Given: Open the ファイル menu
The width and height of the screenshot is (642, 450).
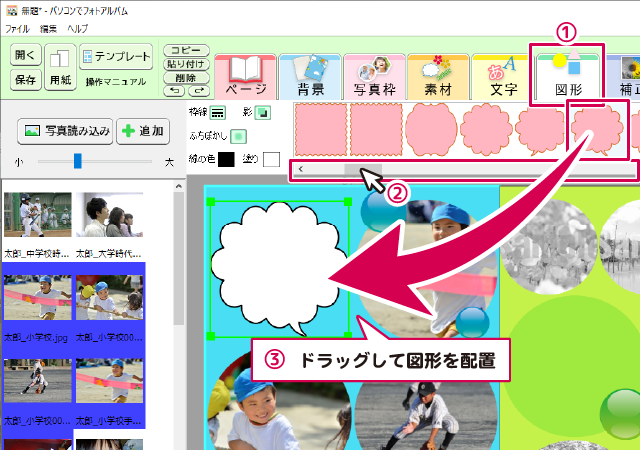Looking at the screenshot, I should [x=17, y=29].
